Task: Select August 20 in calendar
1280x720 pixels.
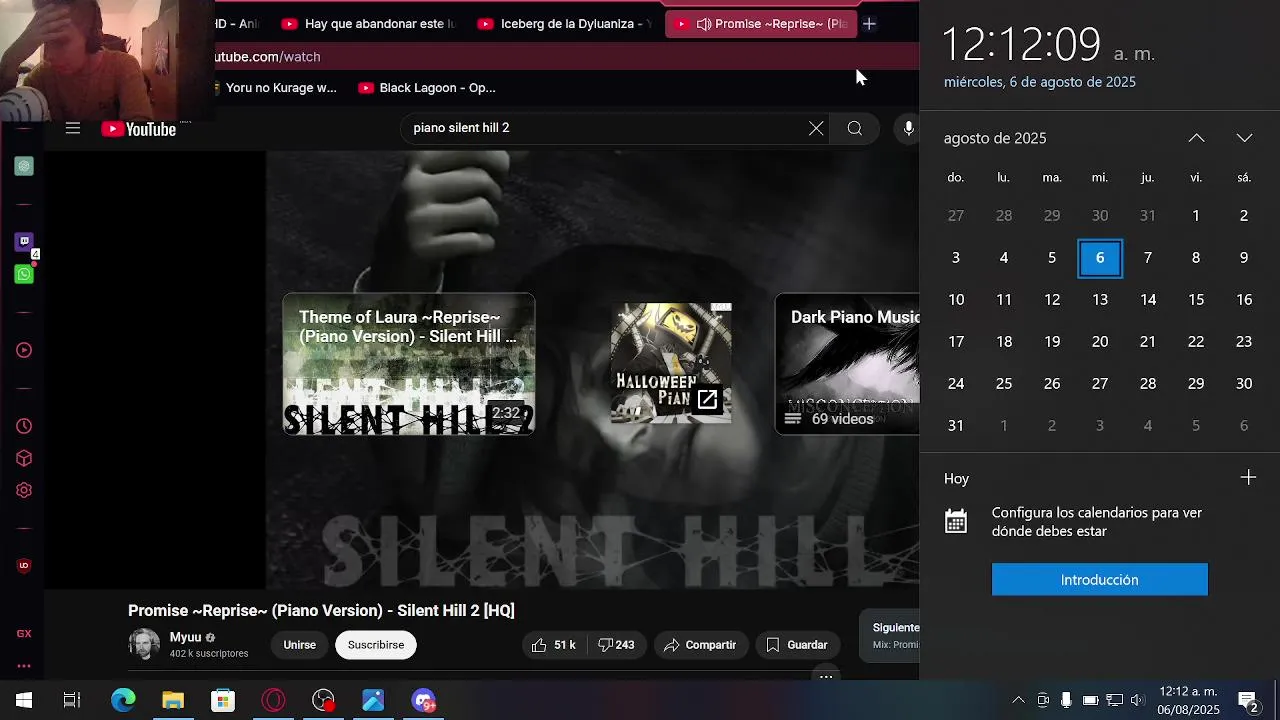Action: pos(1100,342)
